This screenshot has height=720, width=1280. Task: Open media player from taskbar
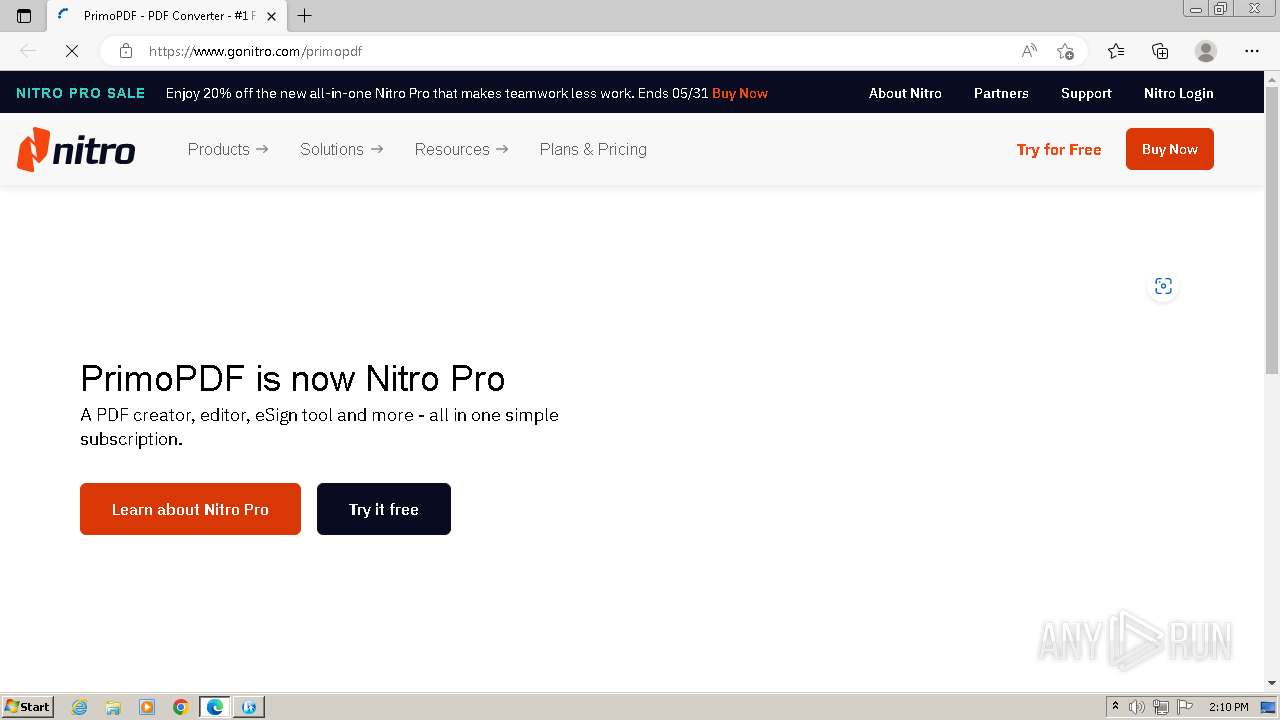147,707
